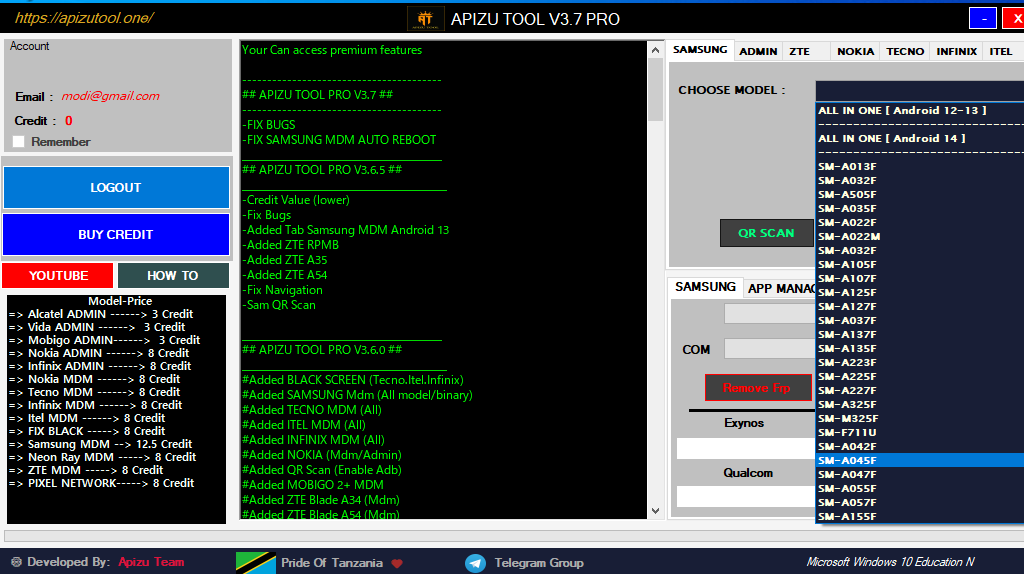Screen dimensions: 1024x574
Task: Open the YOUTUBE button
Action: click(58, 276)
